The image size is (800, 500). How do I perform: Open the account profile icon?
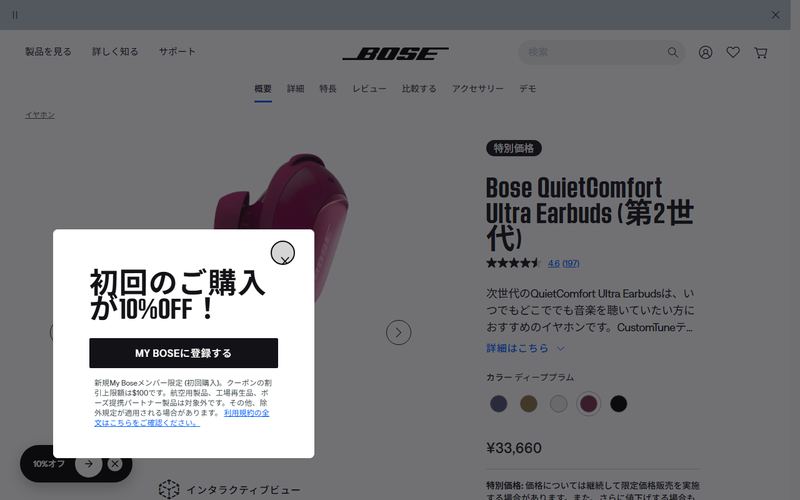coord(705,52)
